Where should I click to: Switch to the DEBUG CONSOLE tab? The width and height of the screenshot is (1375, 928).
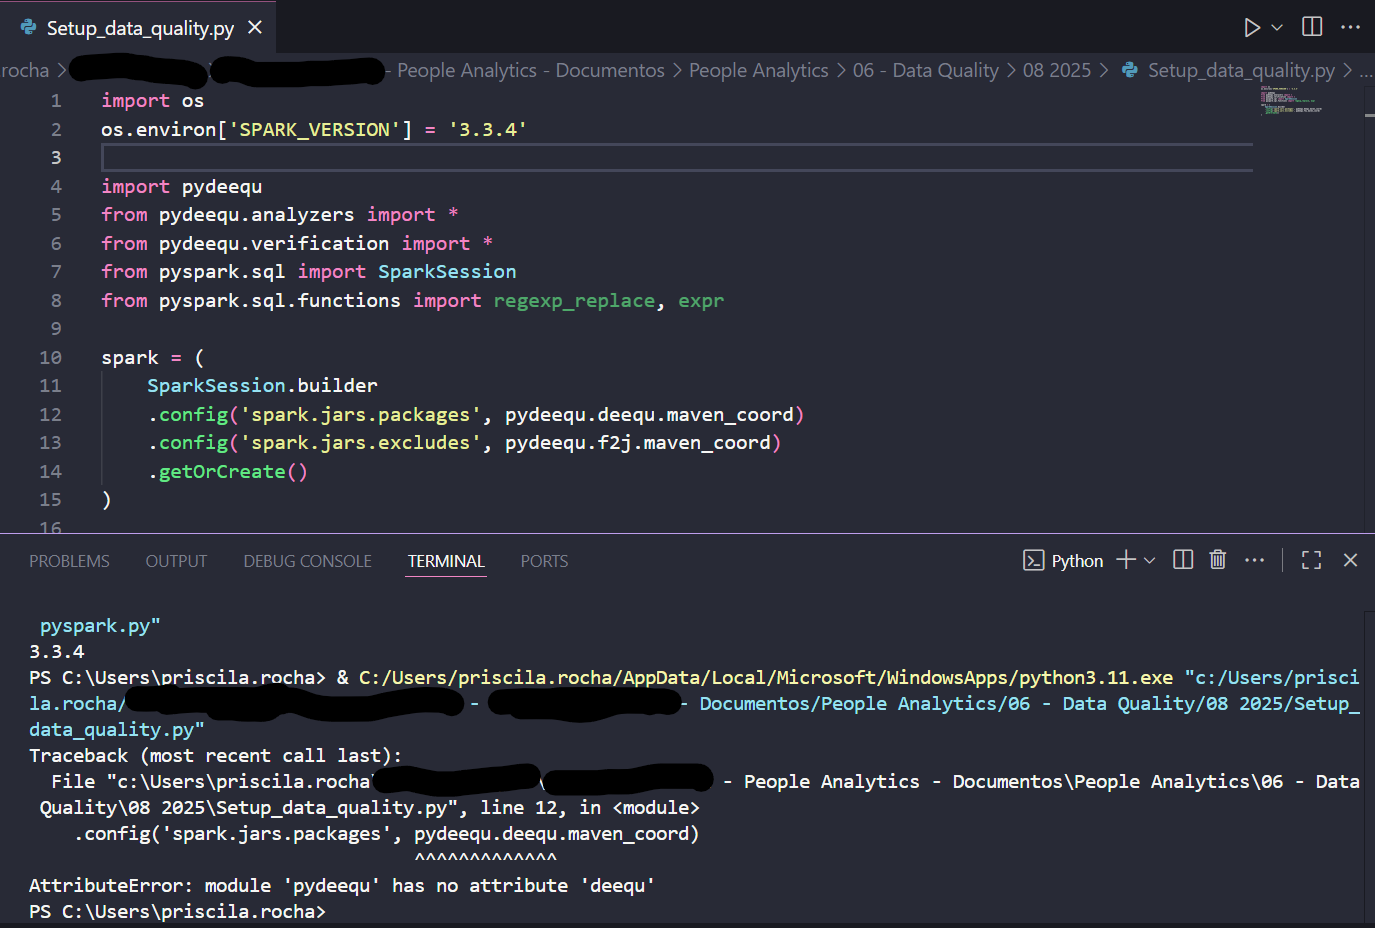[307, 561]
